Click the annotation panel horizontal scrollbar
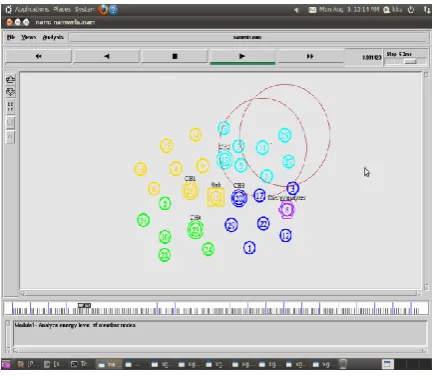This screenshot has width=437, height=380. pyautogui.click(x=220, y=350)
